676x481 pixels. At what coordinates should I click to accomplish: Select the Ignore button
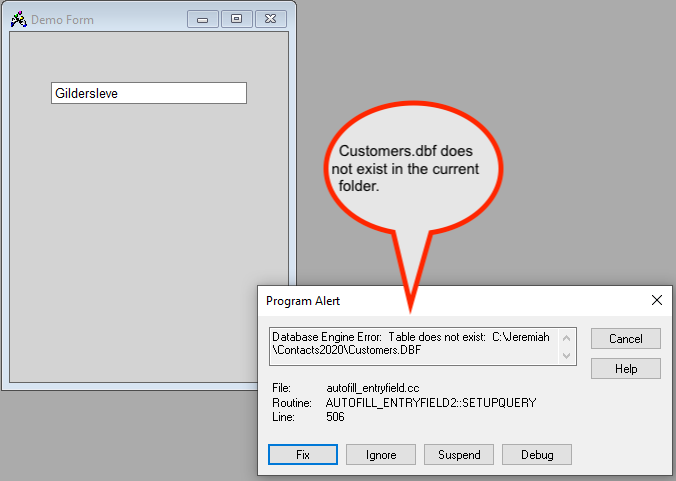pos(380,455)
